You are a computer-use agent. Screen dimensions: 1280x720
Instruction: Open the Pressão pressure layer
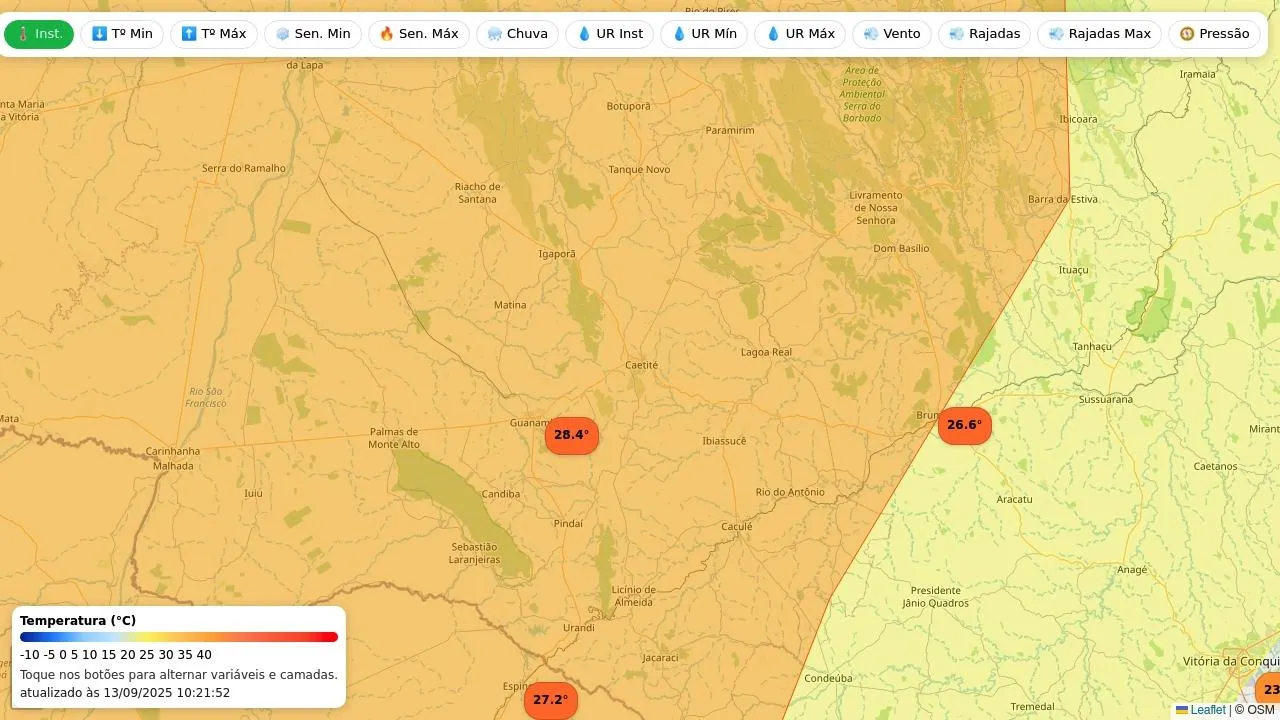pos(1214,34)
